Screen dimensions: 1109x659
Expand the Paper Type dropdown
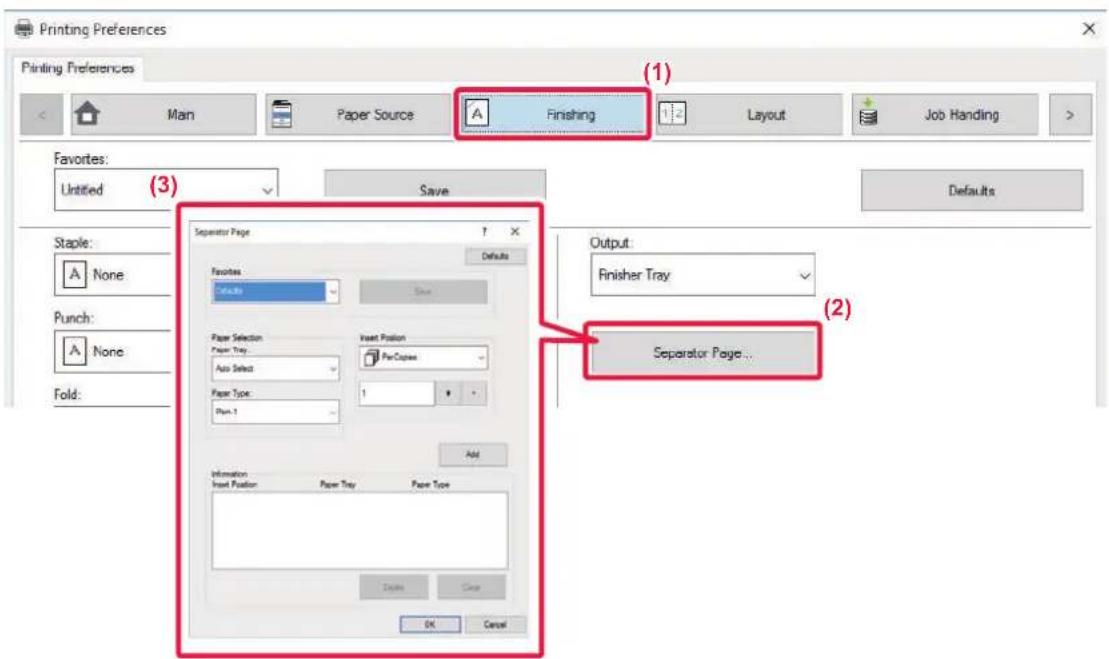point(275,412)
